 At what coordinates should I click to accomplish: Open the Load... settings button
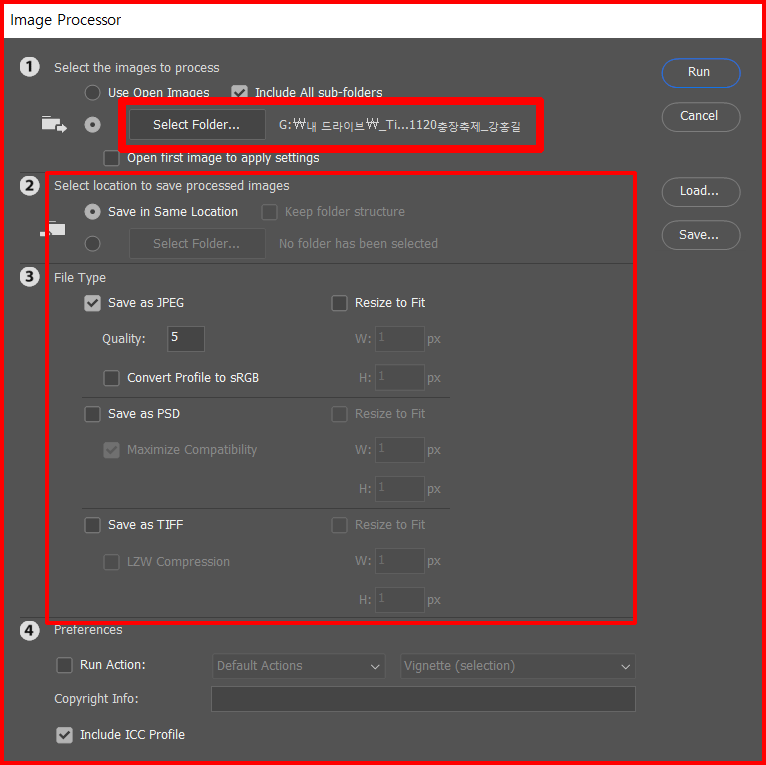click(701, 191)
